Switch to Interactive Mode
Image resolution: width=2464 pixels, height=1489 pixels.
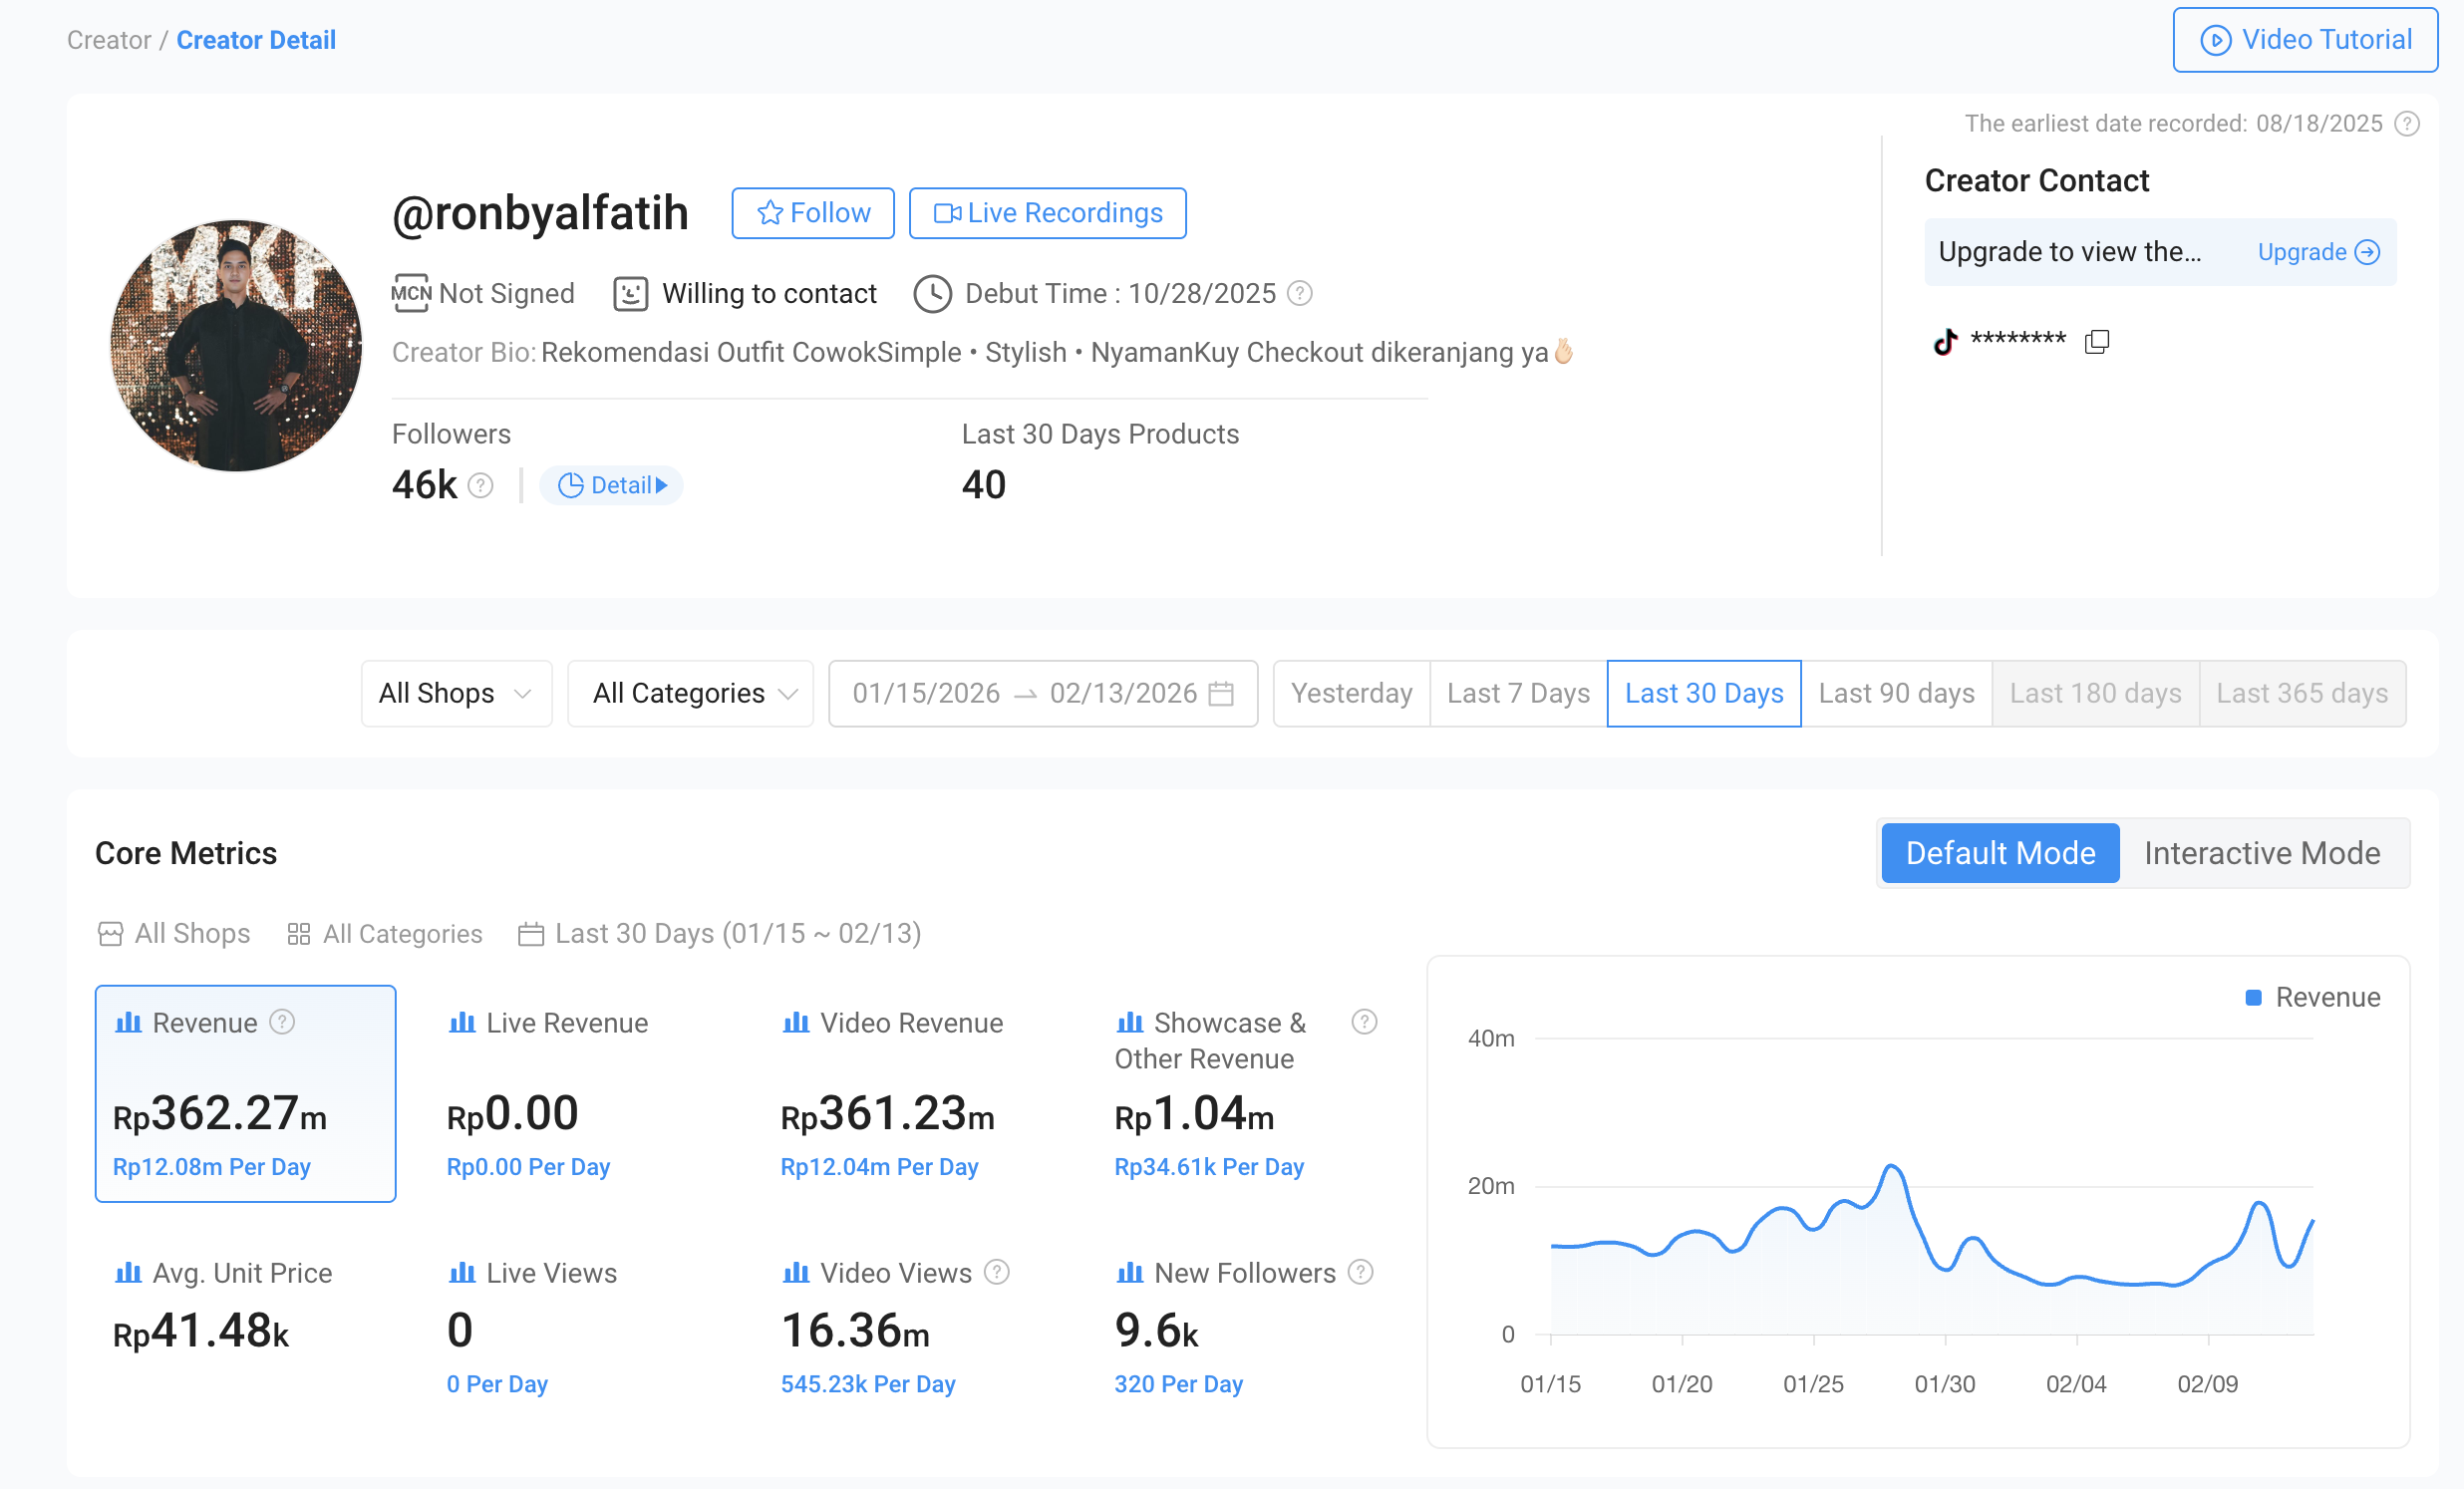click(x=2262, y=853)
